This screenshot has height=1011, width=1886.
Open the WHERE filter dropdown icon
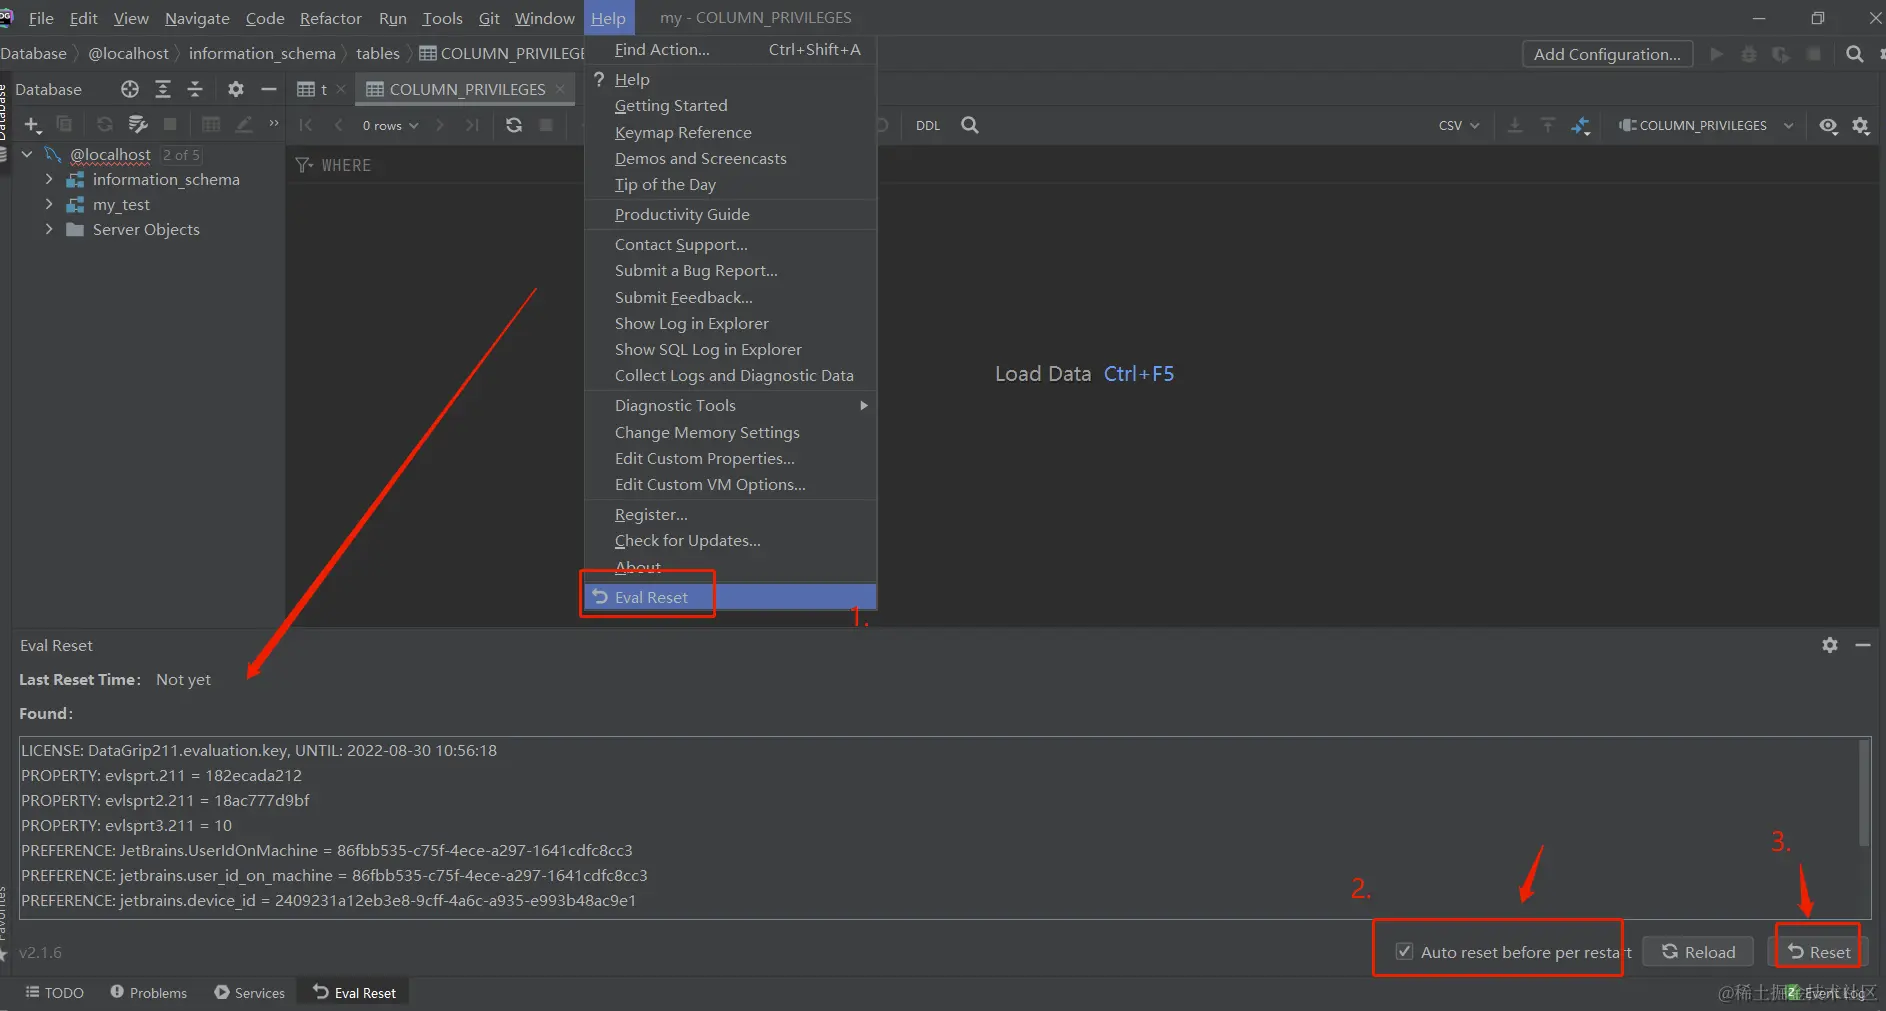click(x=304, y=165)
